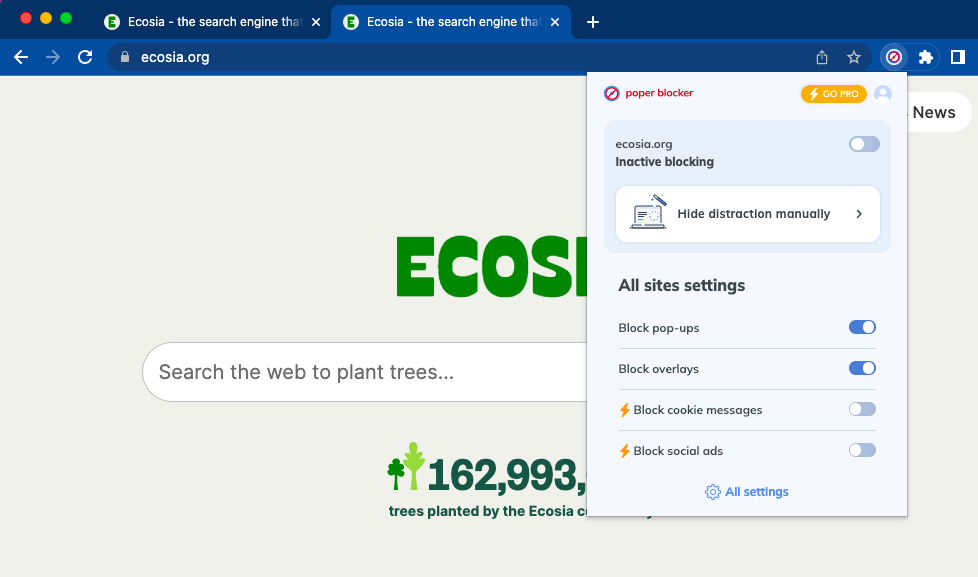Enable the Block cookie messages switch
Screen dimensions: 978x577
coord(862,409)
